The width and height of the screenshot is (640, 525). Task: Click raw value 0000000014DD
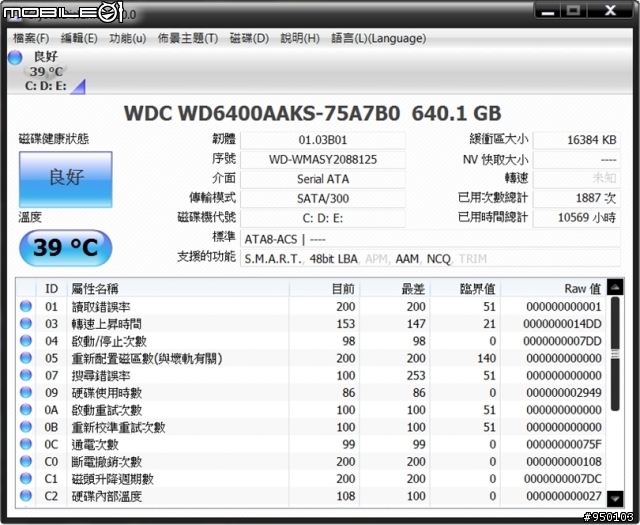click(562, 324)
